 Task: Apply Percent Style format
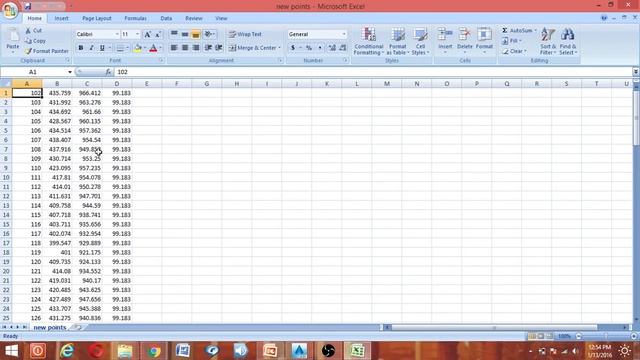[x=309, y=48]
